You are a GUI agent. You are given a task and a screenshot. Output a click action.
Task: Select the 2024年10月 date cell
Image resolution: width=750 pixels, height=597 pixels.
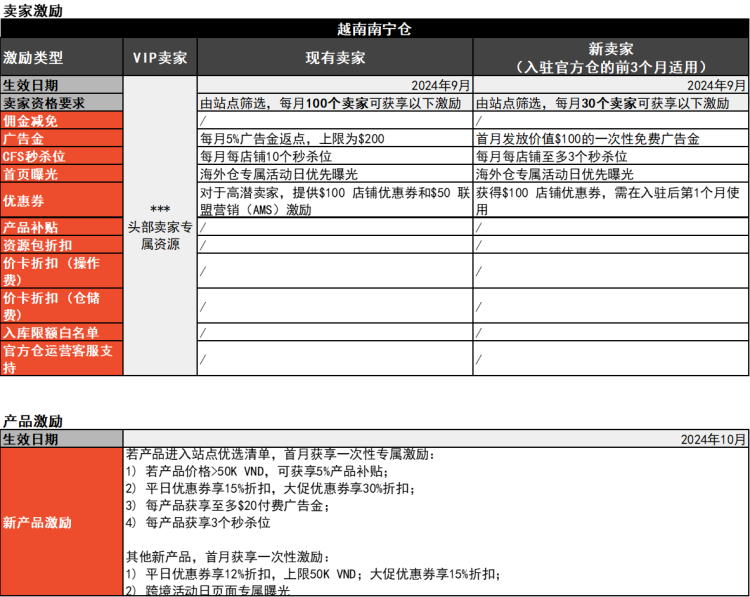click(x=435, y=439)
